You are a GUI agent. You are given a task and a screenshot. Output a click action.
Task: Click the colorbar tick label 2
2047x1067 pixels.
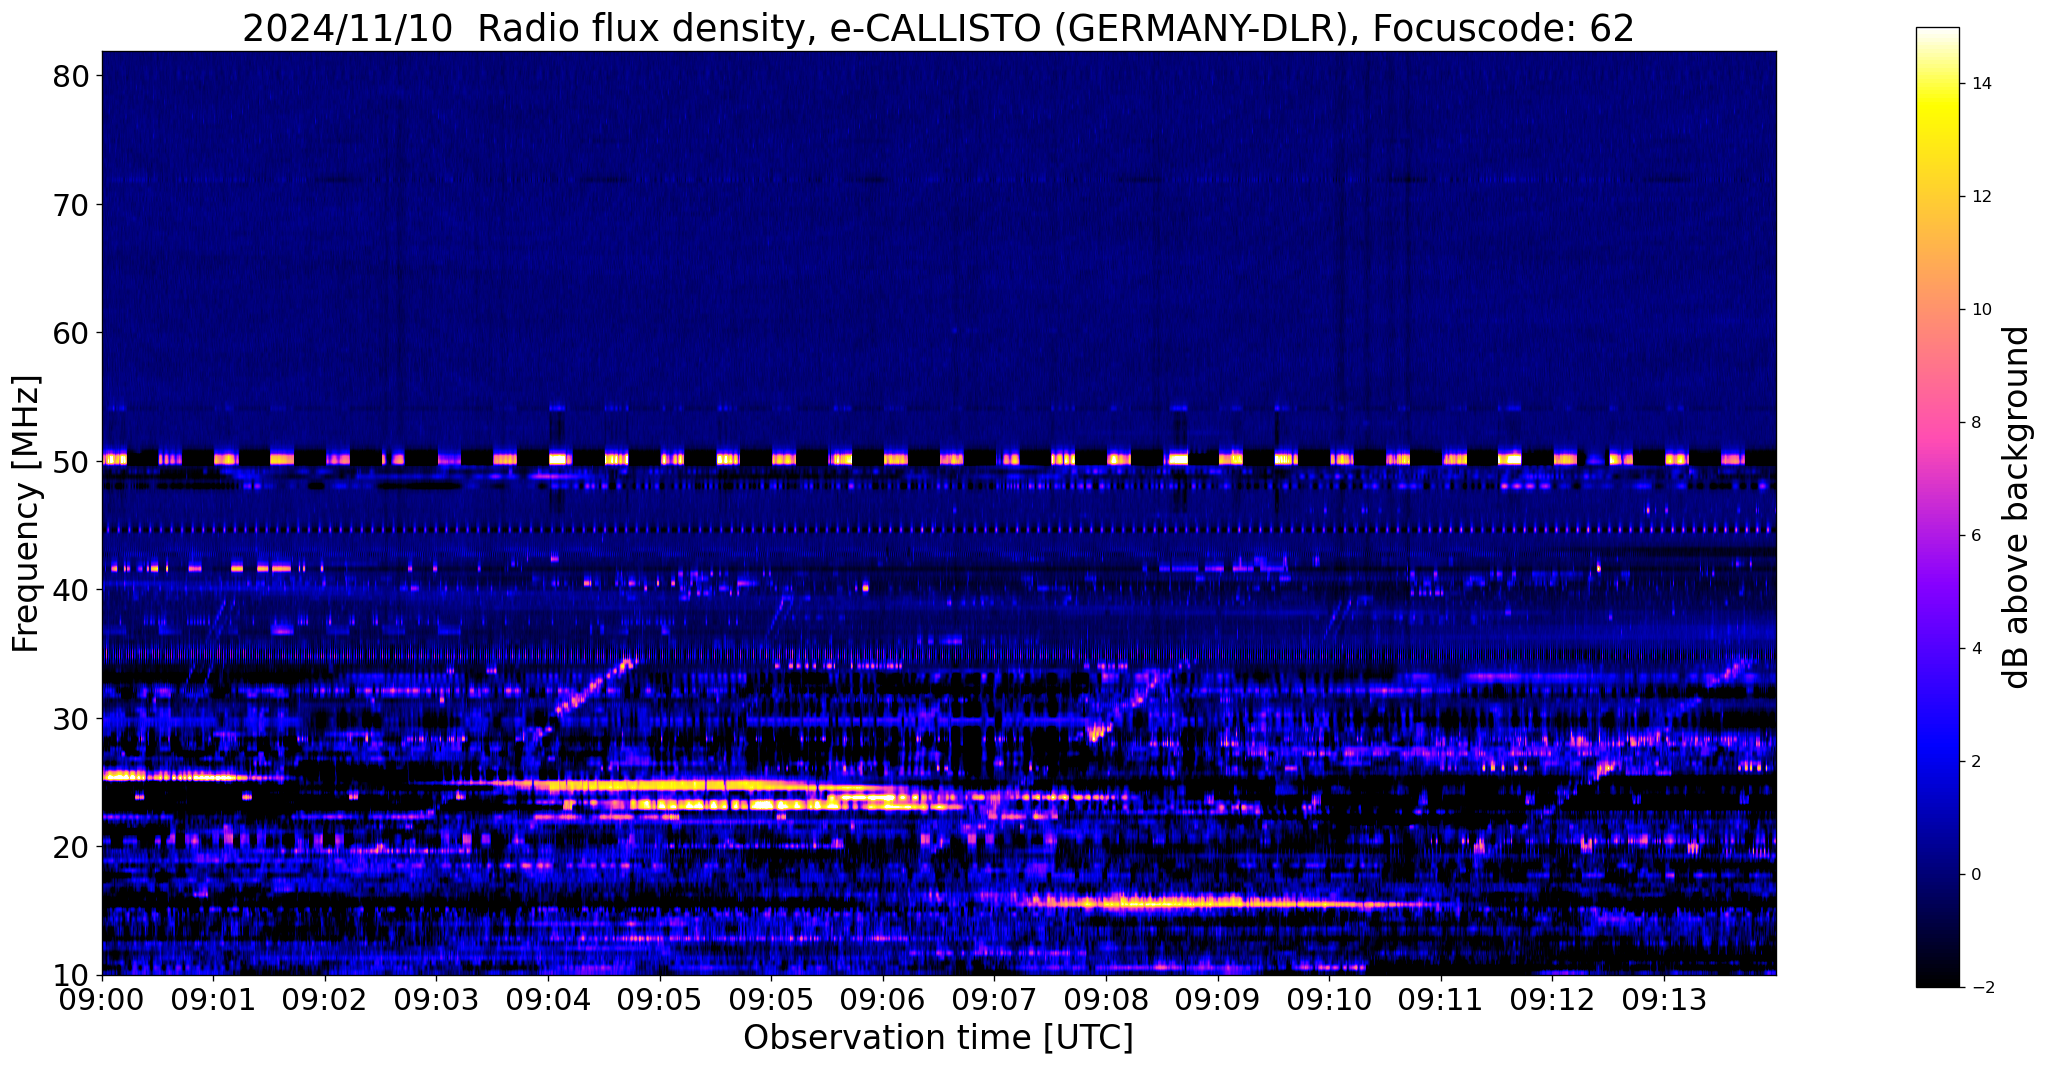click(1976, 762)
